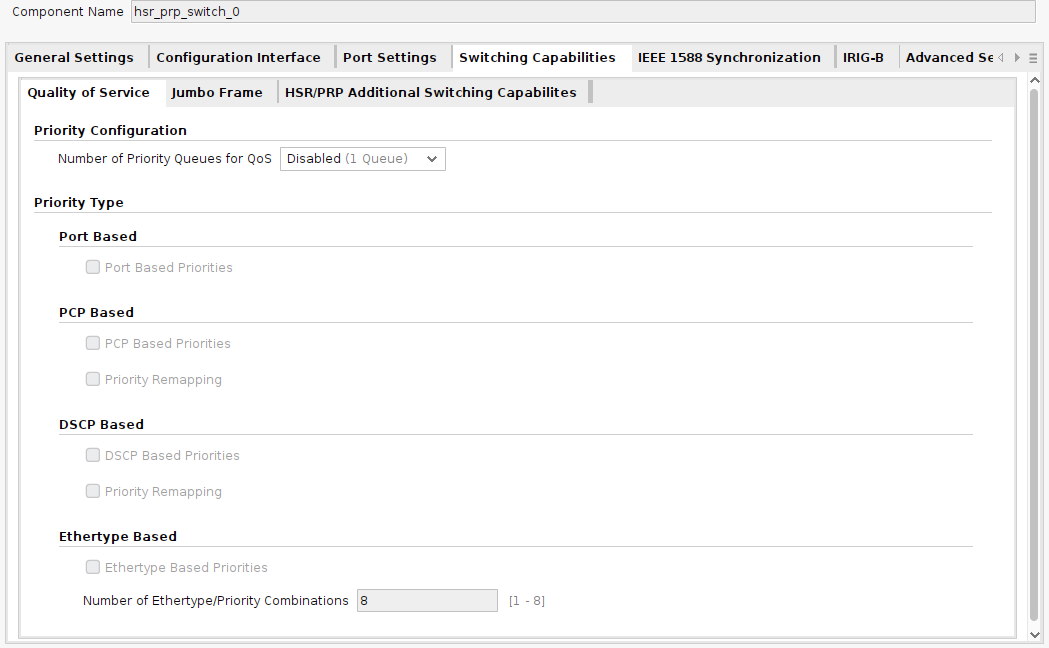Toggle Priority Remapping under PCP Based

point(93,379)
